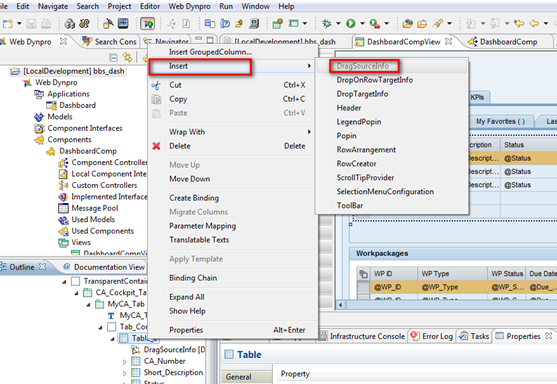The height and width of the screenshot is (384, 557).
Task: Click the Back navigation arrow icon
Action: 534,24
